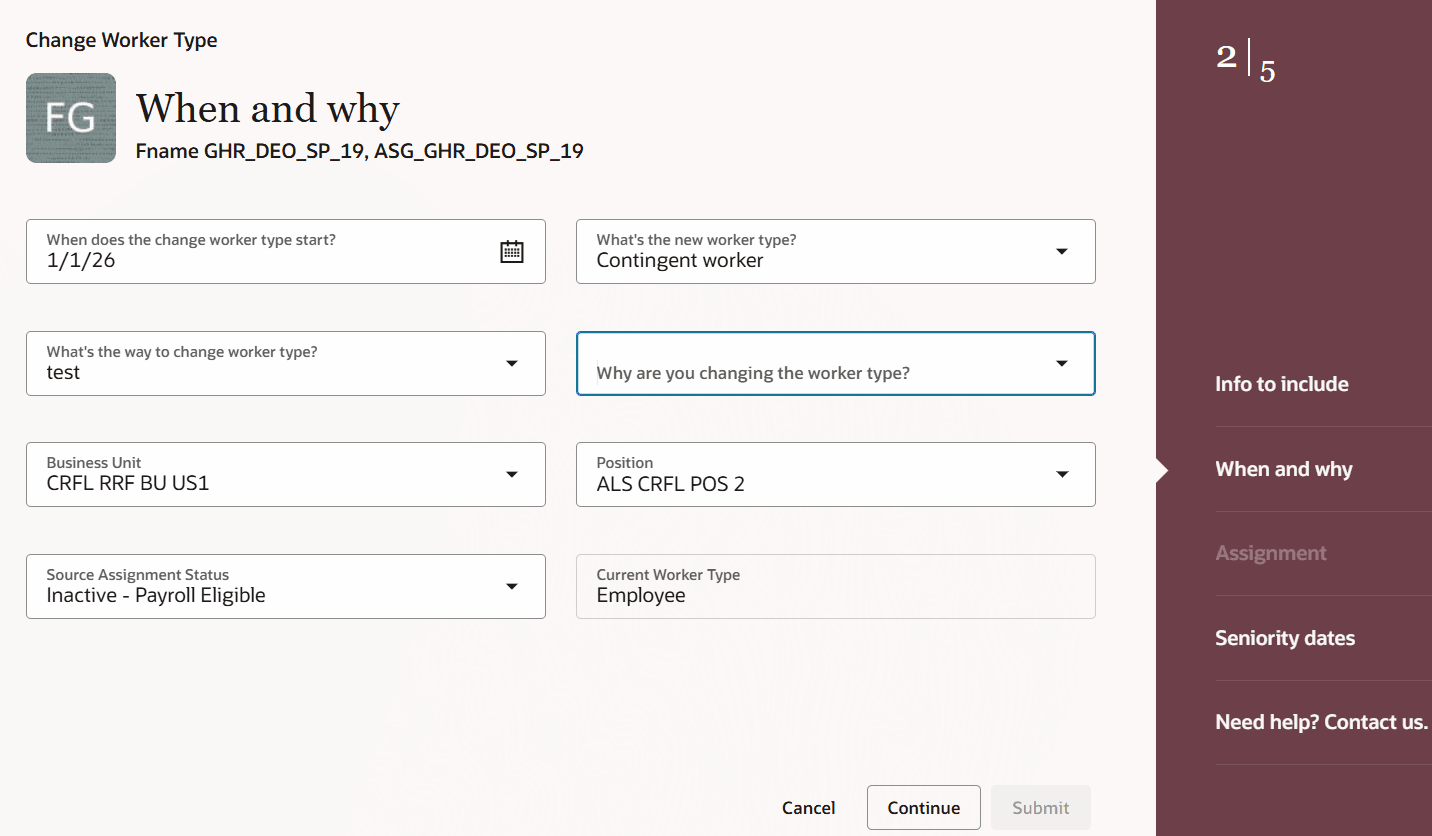
Task: Click the dropdown arrow on Position field
Action: coord(1062,474)
